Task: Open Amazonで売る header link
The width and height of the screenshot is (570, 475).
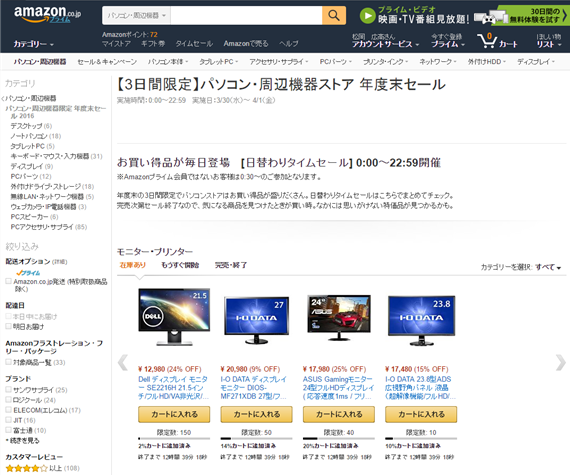Action: coord(246,44)
